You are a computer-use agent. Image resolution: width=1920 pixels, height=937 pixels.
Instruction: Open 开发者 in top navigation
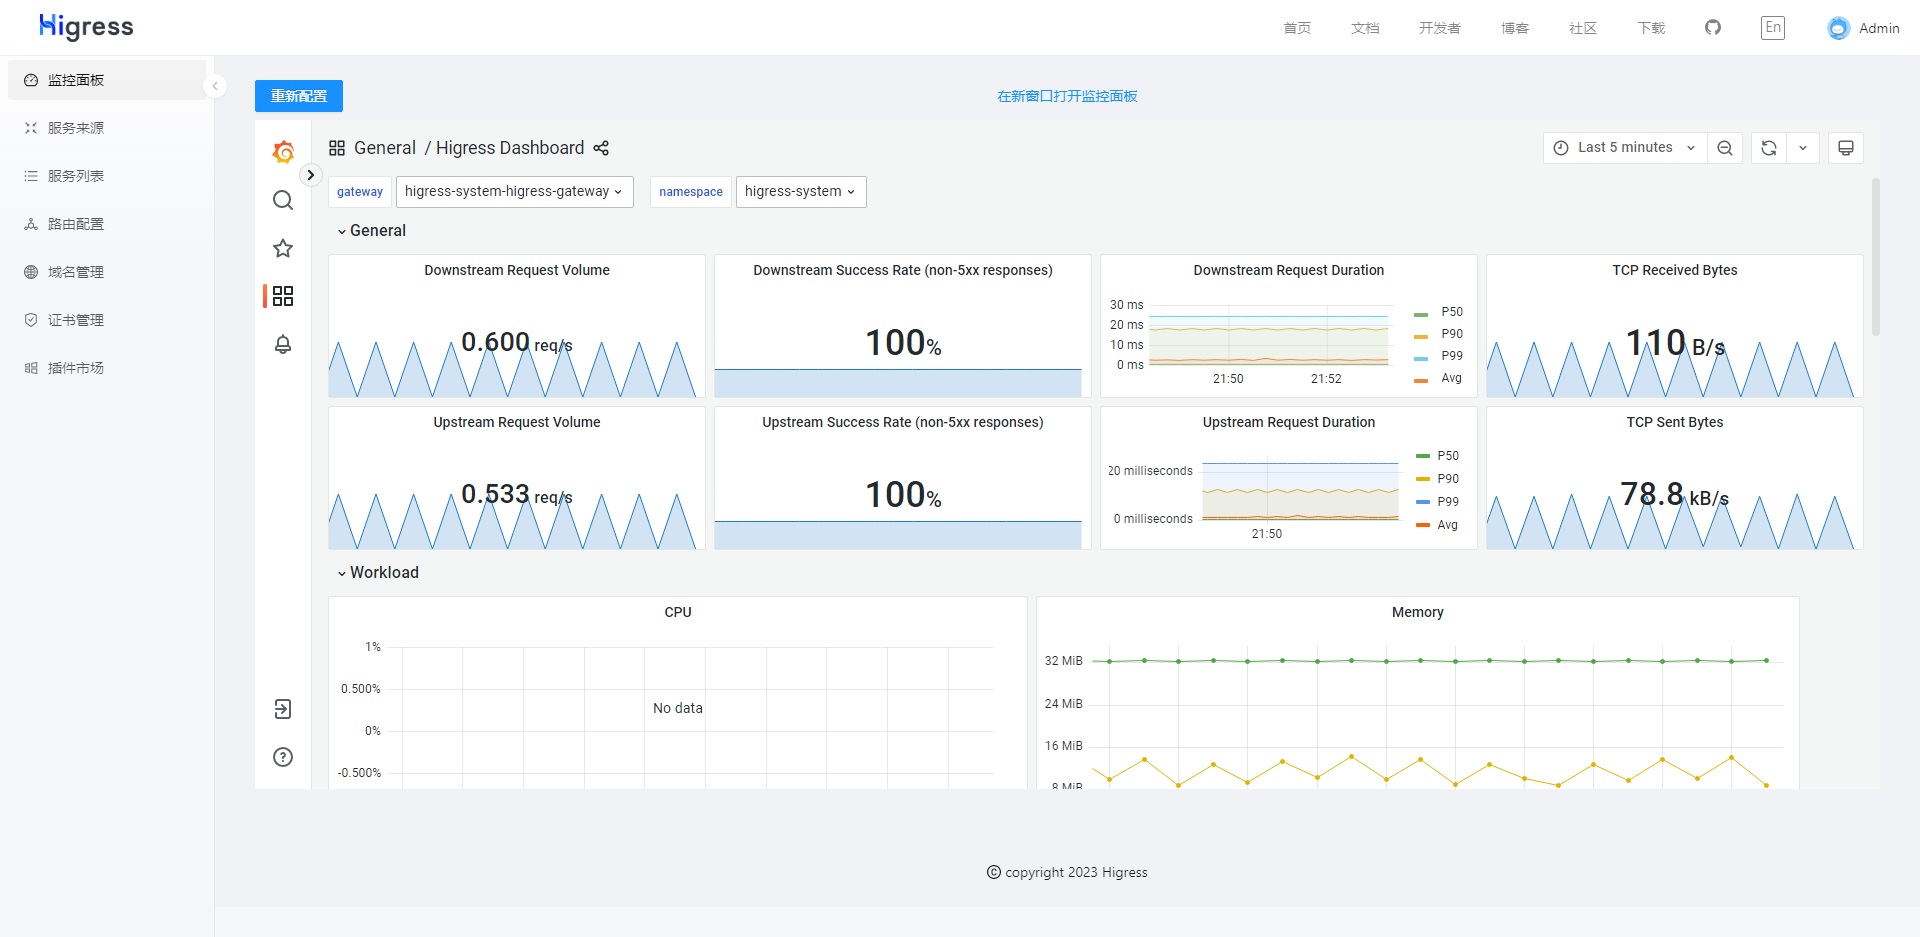pyautogui.click(x=1439, y=28)
